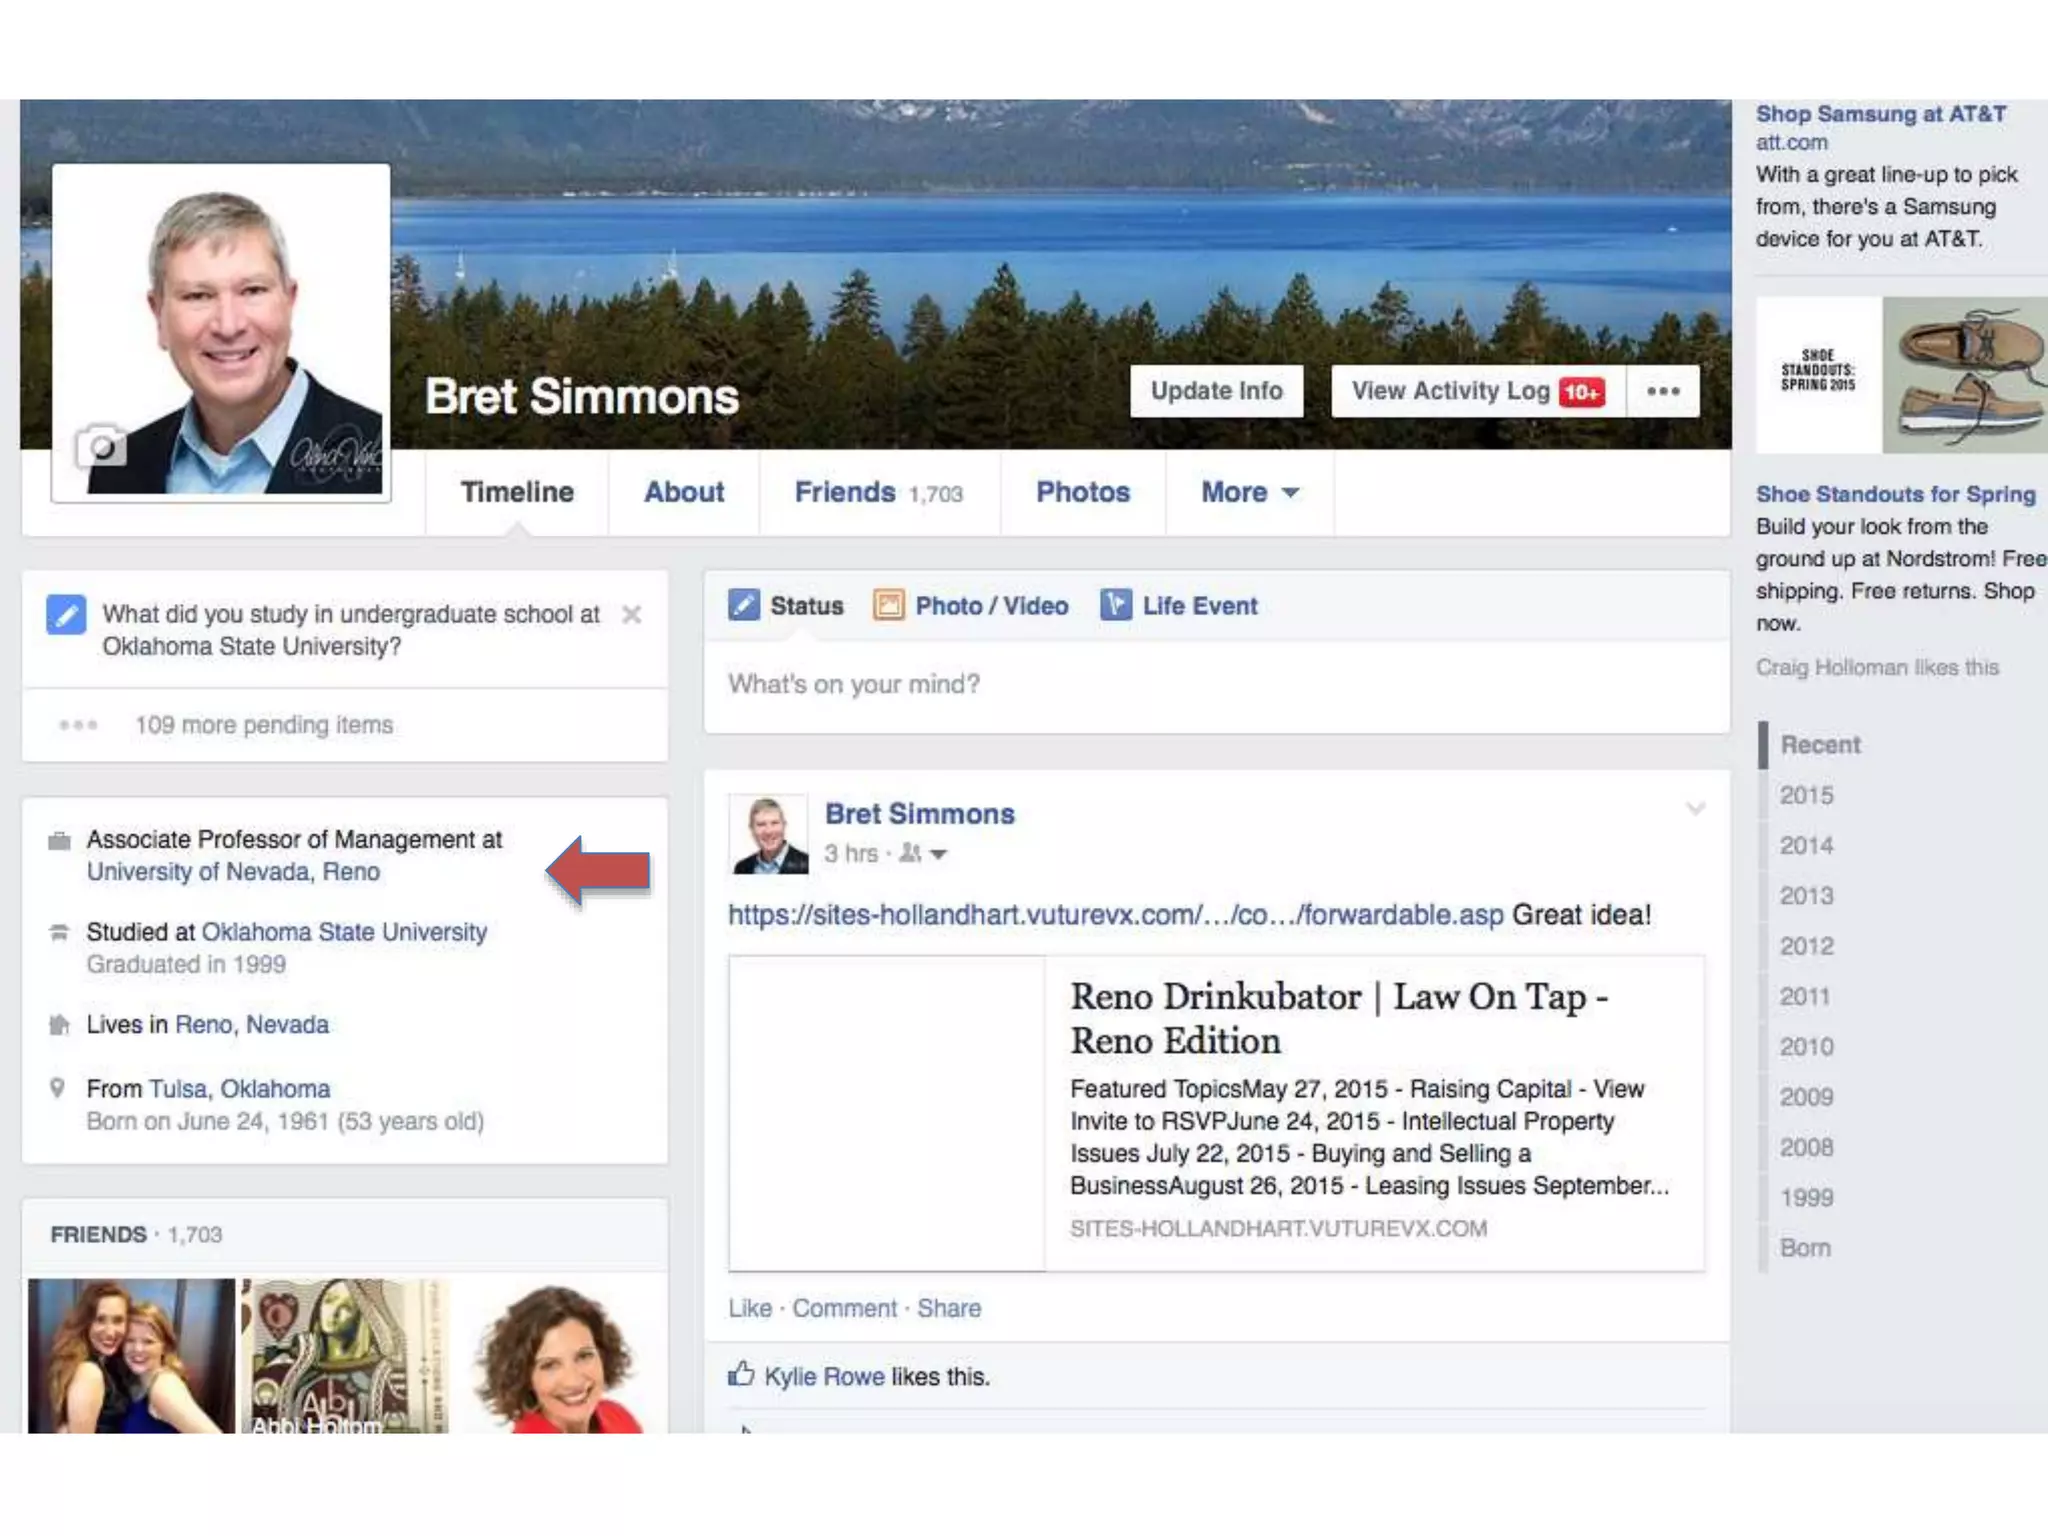
Task: Click the blue pencil icon beside study question
Action: pyautogui.click(x=66, y=614)
